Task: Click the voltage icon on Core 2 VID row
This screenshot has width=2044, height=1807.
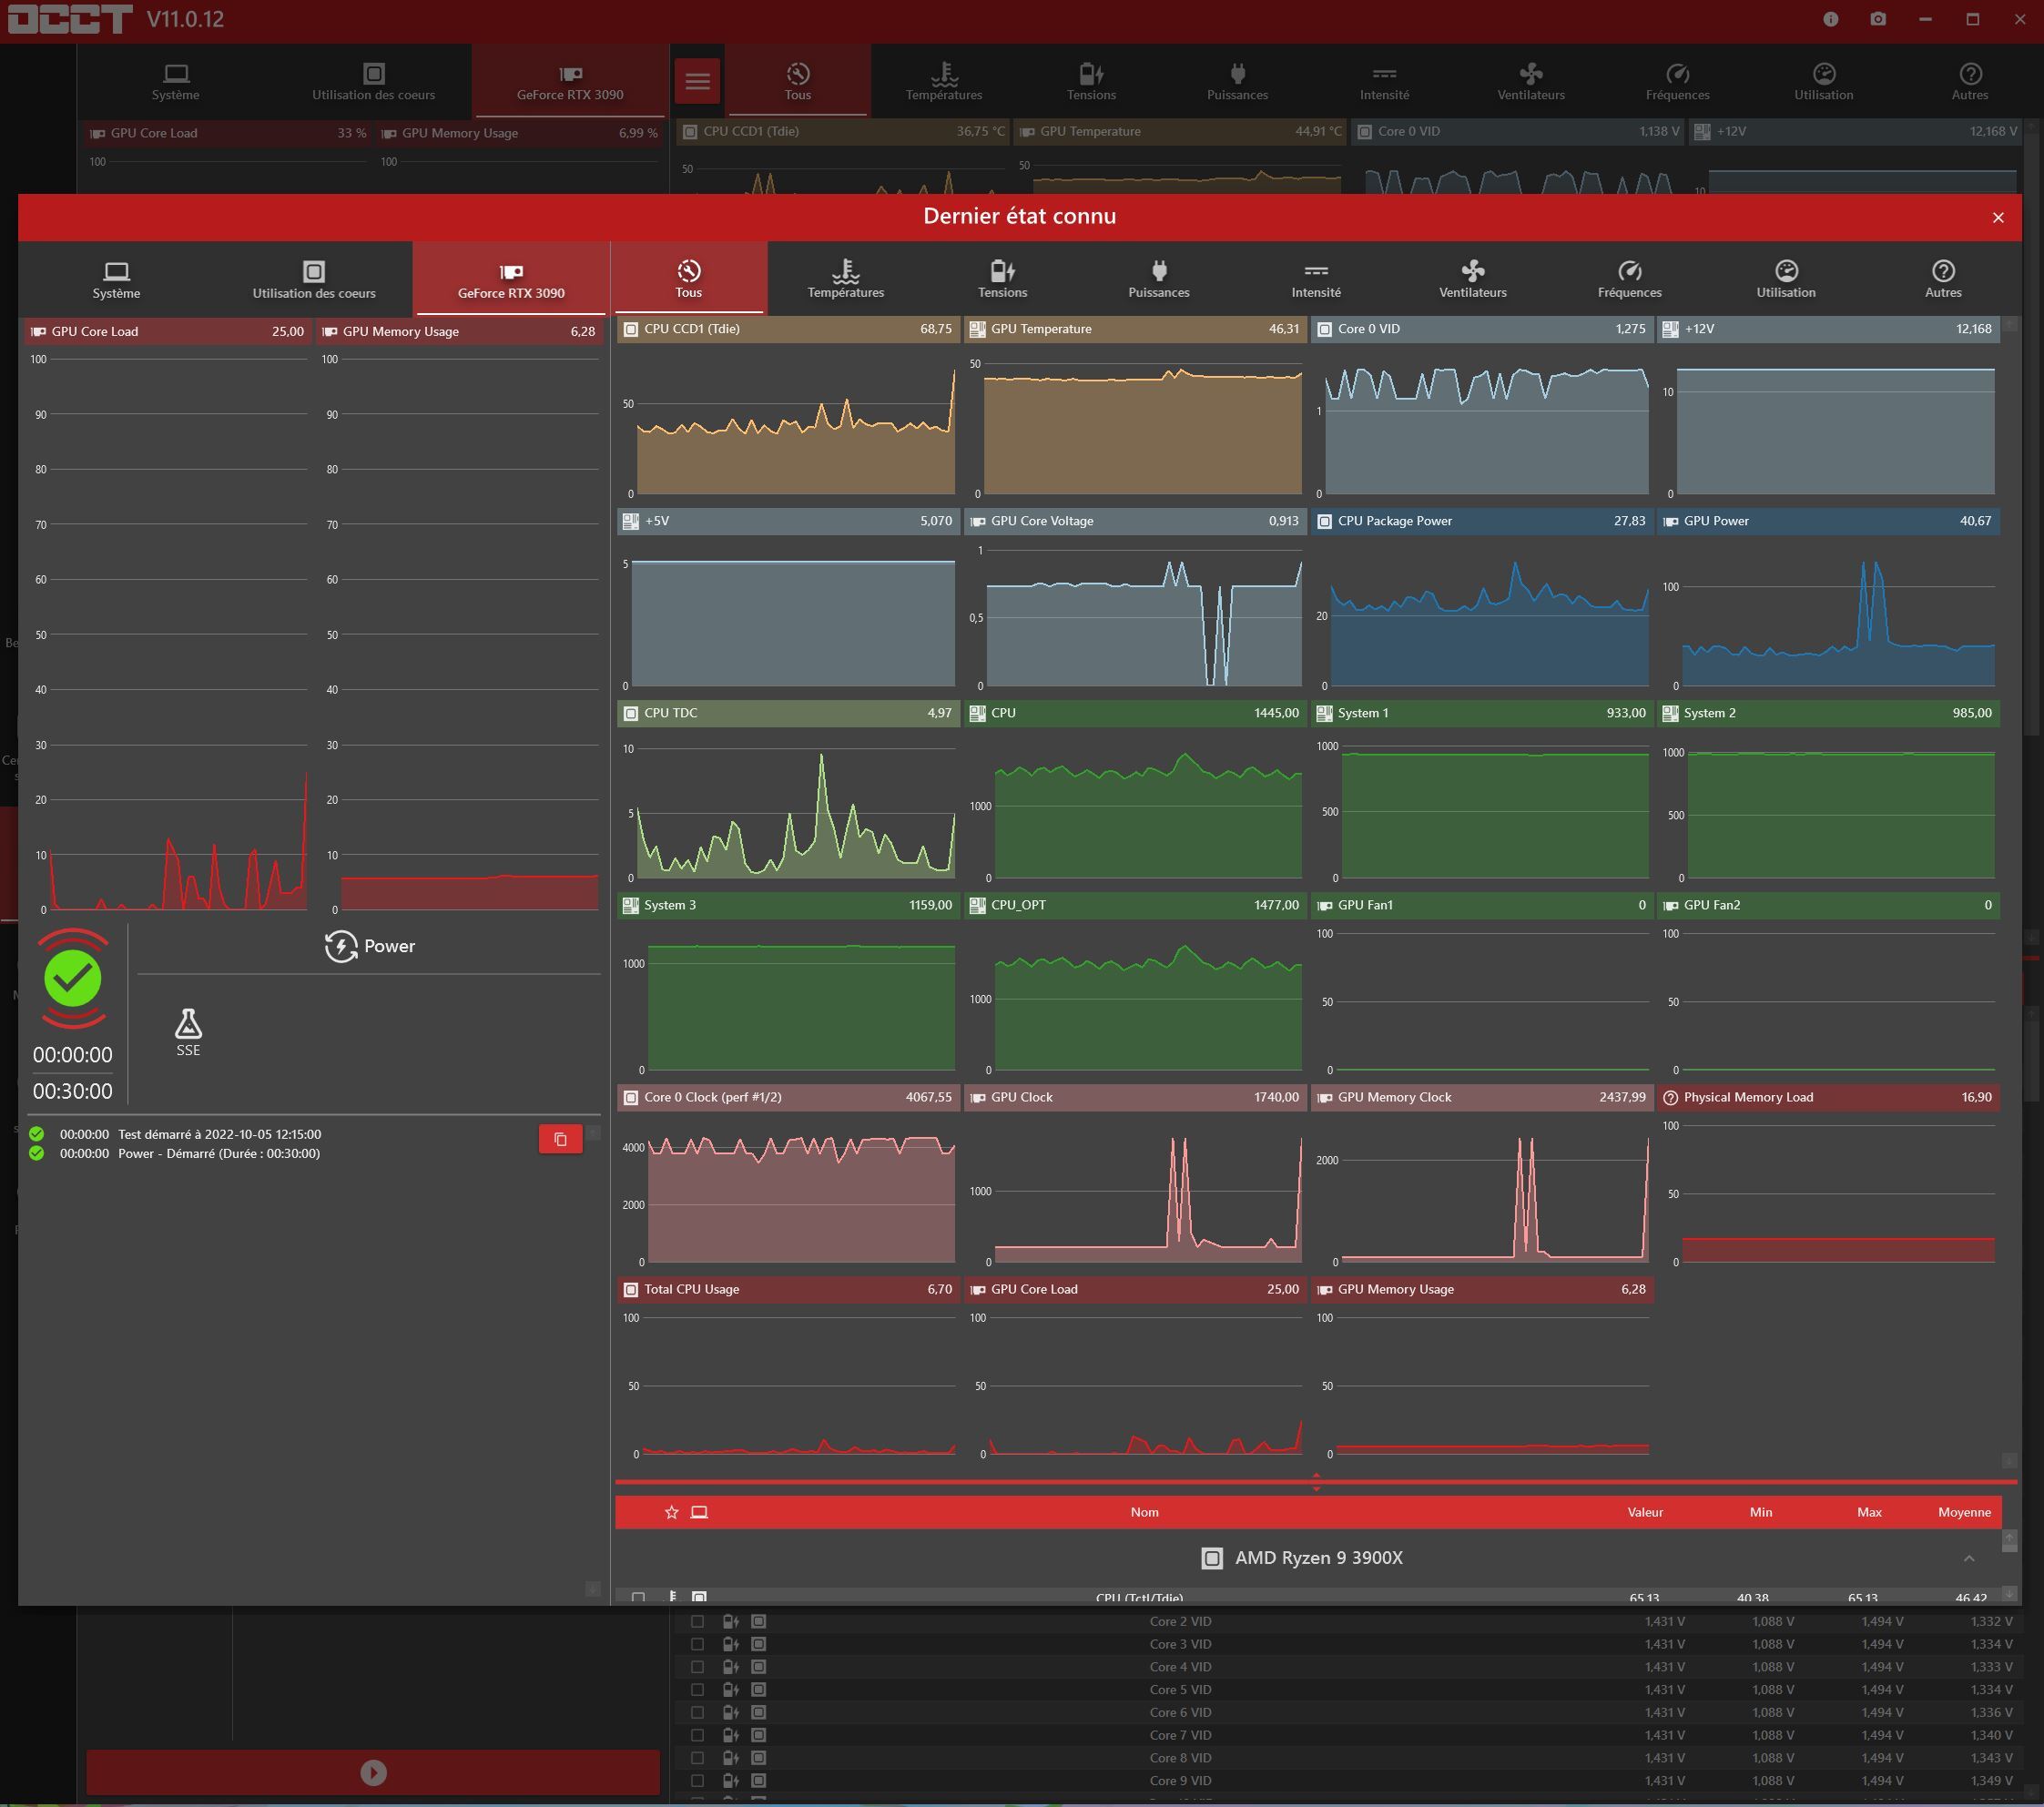Action: (731, 1621)
